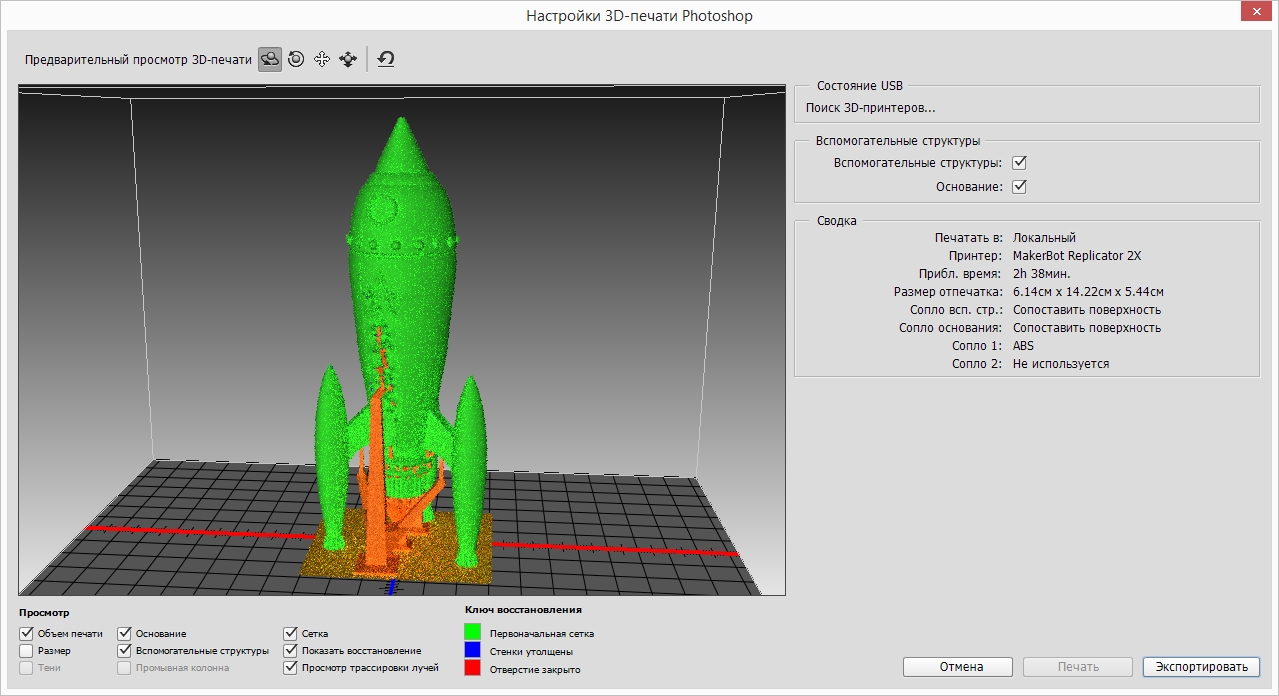Image resolution: width=1279 pixels, height=696 pixels.
Task: Select the slide 3D camera tool
Action: [348, 60]
